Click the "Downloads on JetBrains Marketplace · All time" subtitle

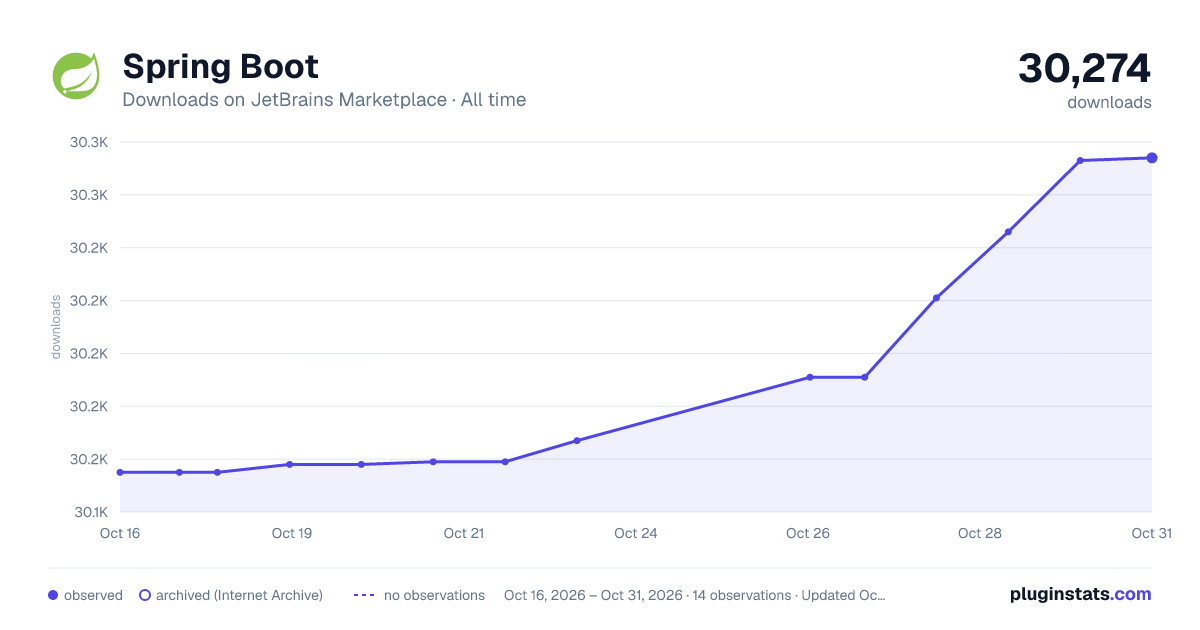[x=324, y=100]
